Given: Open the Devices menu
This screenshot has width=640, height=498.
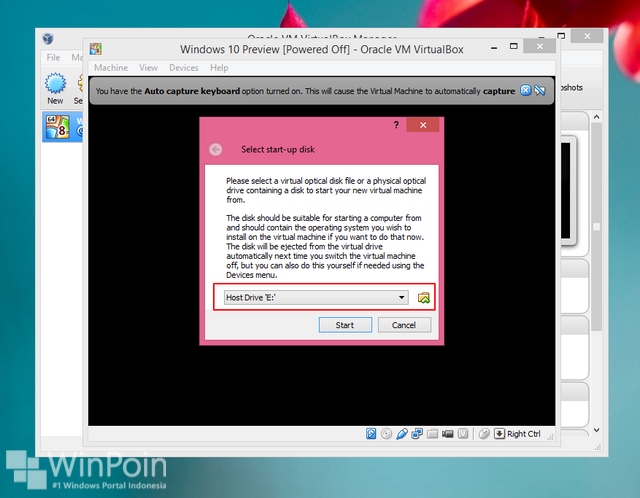Looking at the screenshot, I should point(184,68).
